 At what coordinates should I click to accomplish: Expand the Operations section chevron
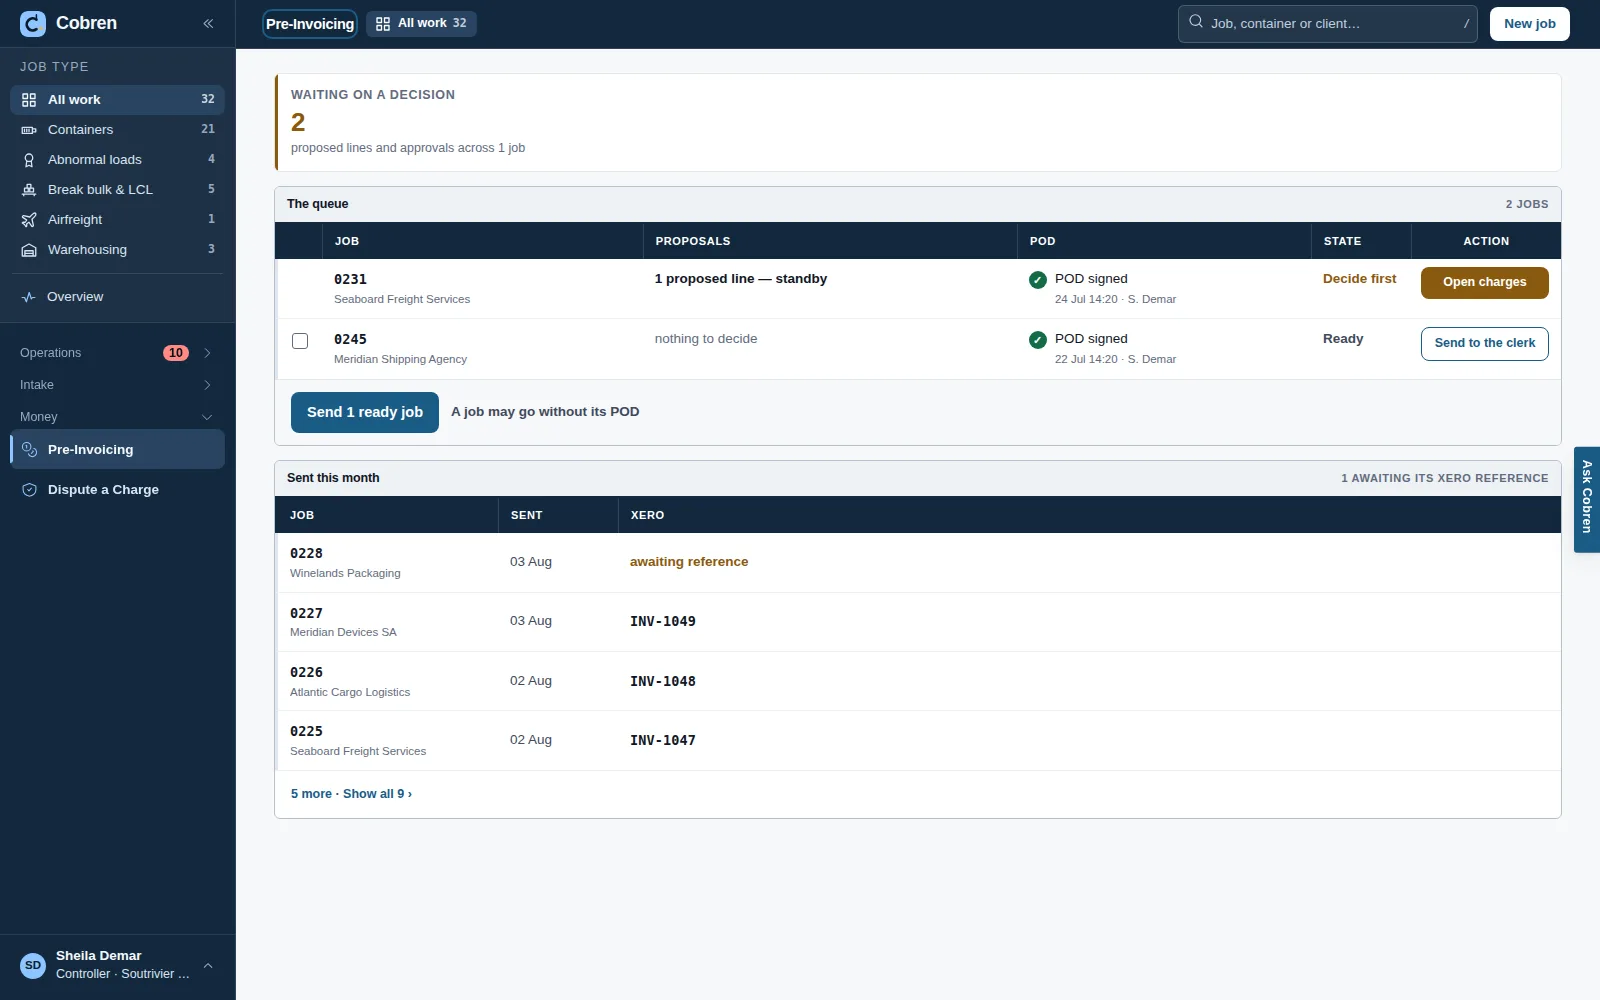(207, 353)
